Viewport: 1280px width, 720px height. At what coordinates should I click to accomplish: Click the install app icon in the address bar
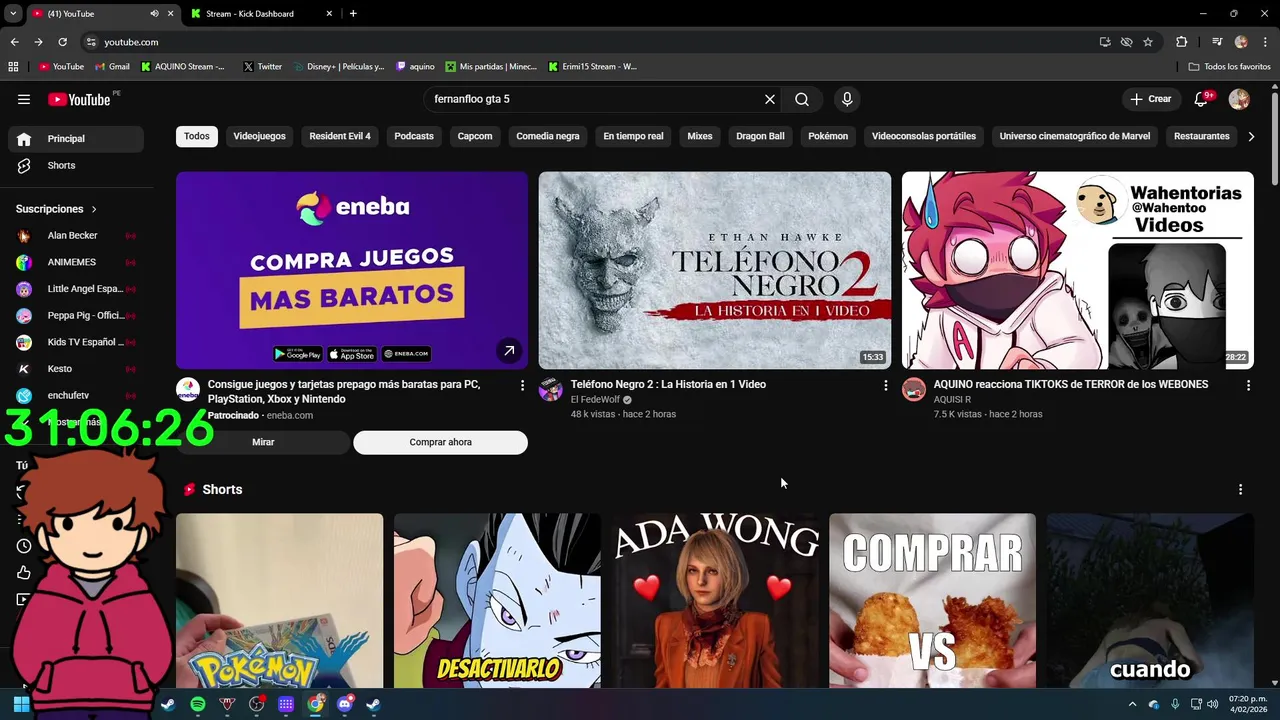(x=1105, y=42)
